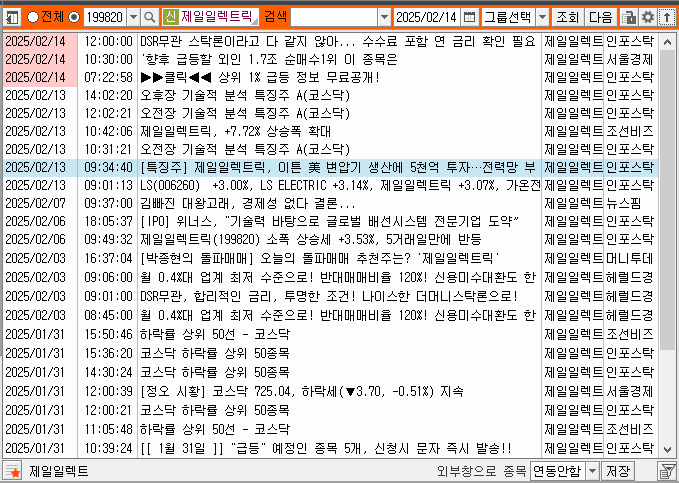Click the favorites star list icon
679x483 pixels.
pyautogui.click(x=12, y=471)
